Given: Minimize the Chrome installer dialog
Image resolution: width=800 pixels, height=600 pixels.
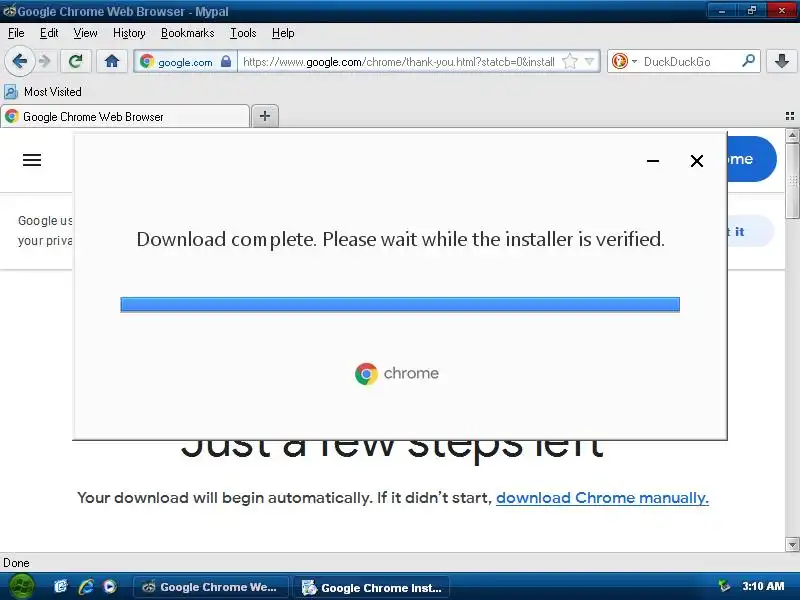Looking at the screenshot, I should click(653, 161).
